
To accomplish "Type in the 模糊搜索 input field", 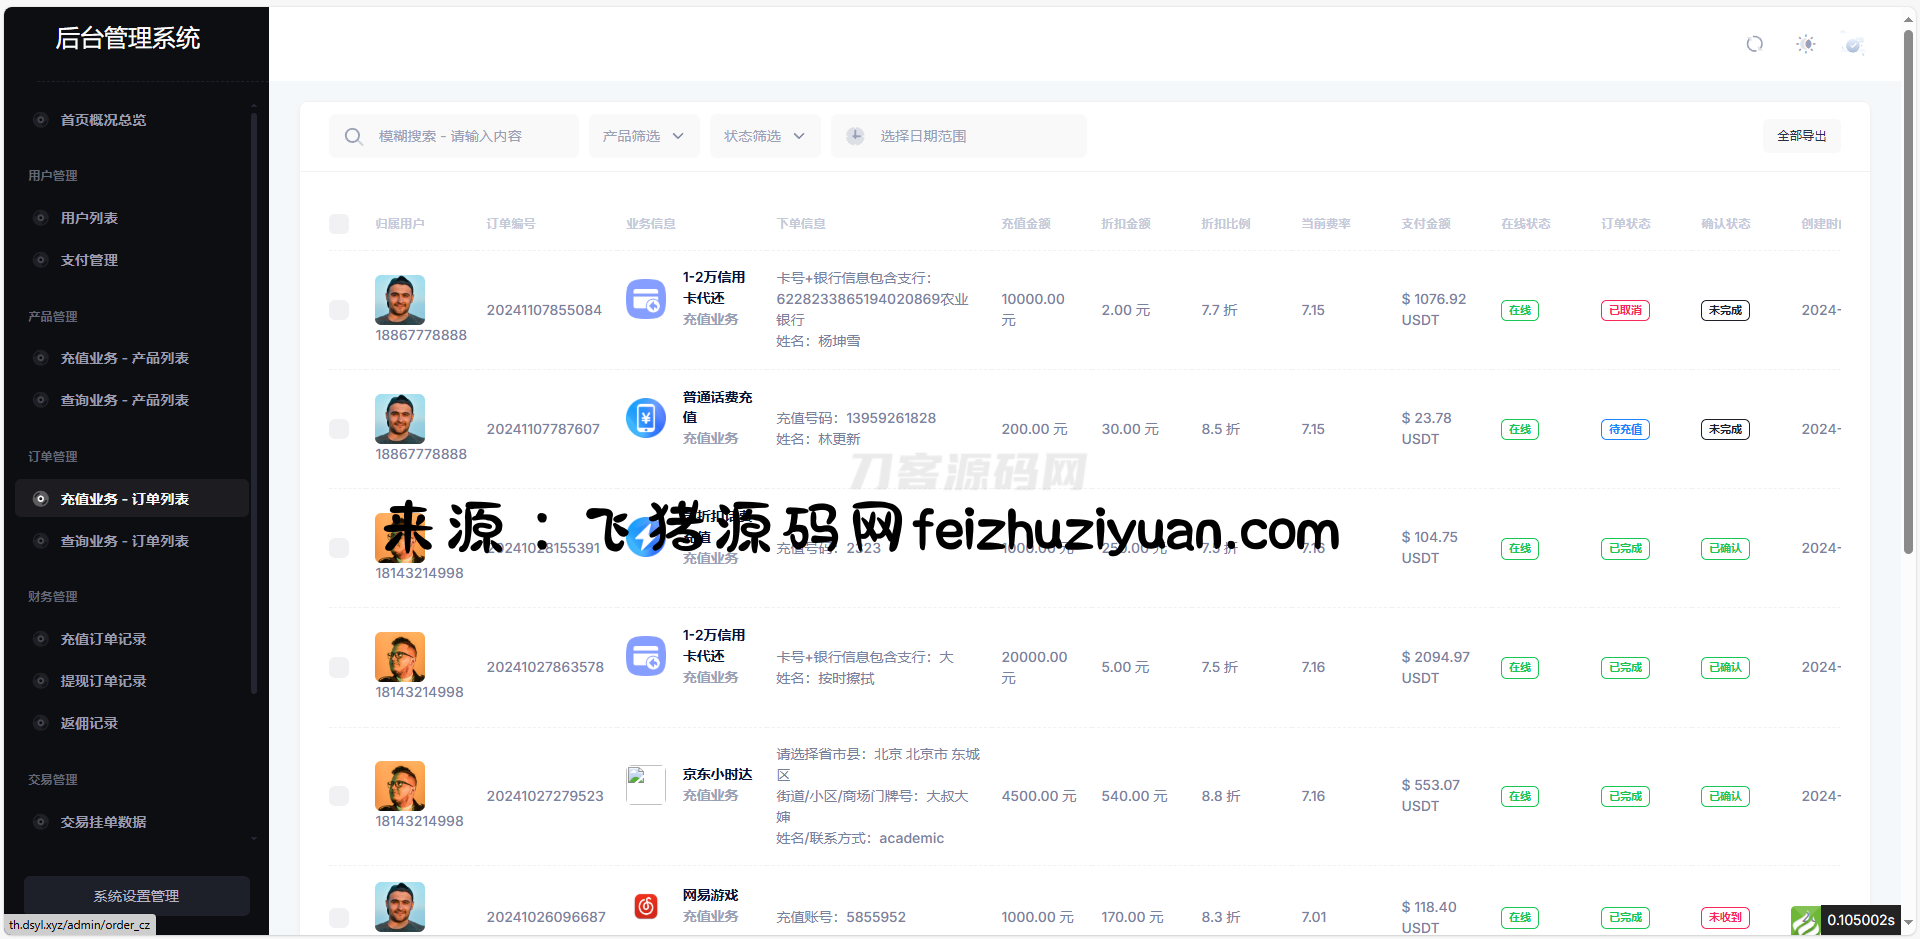I will pos(470,136).
